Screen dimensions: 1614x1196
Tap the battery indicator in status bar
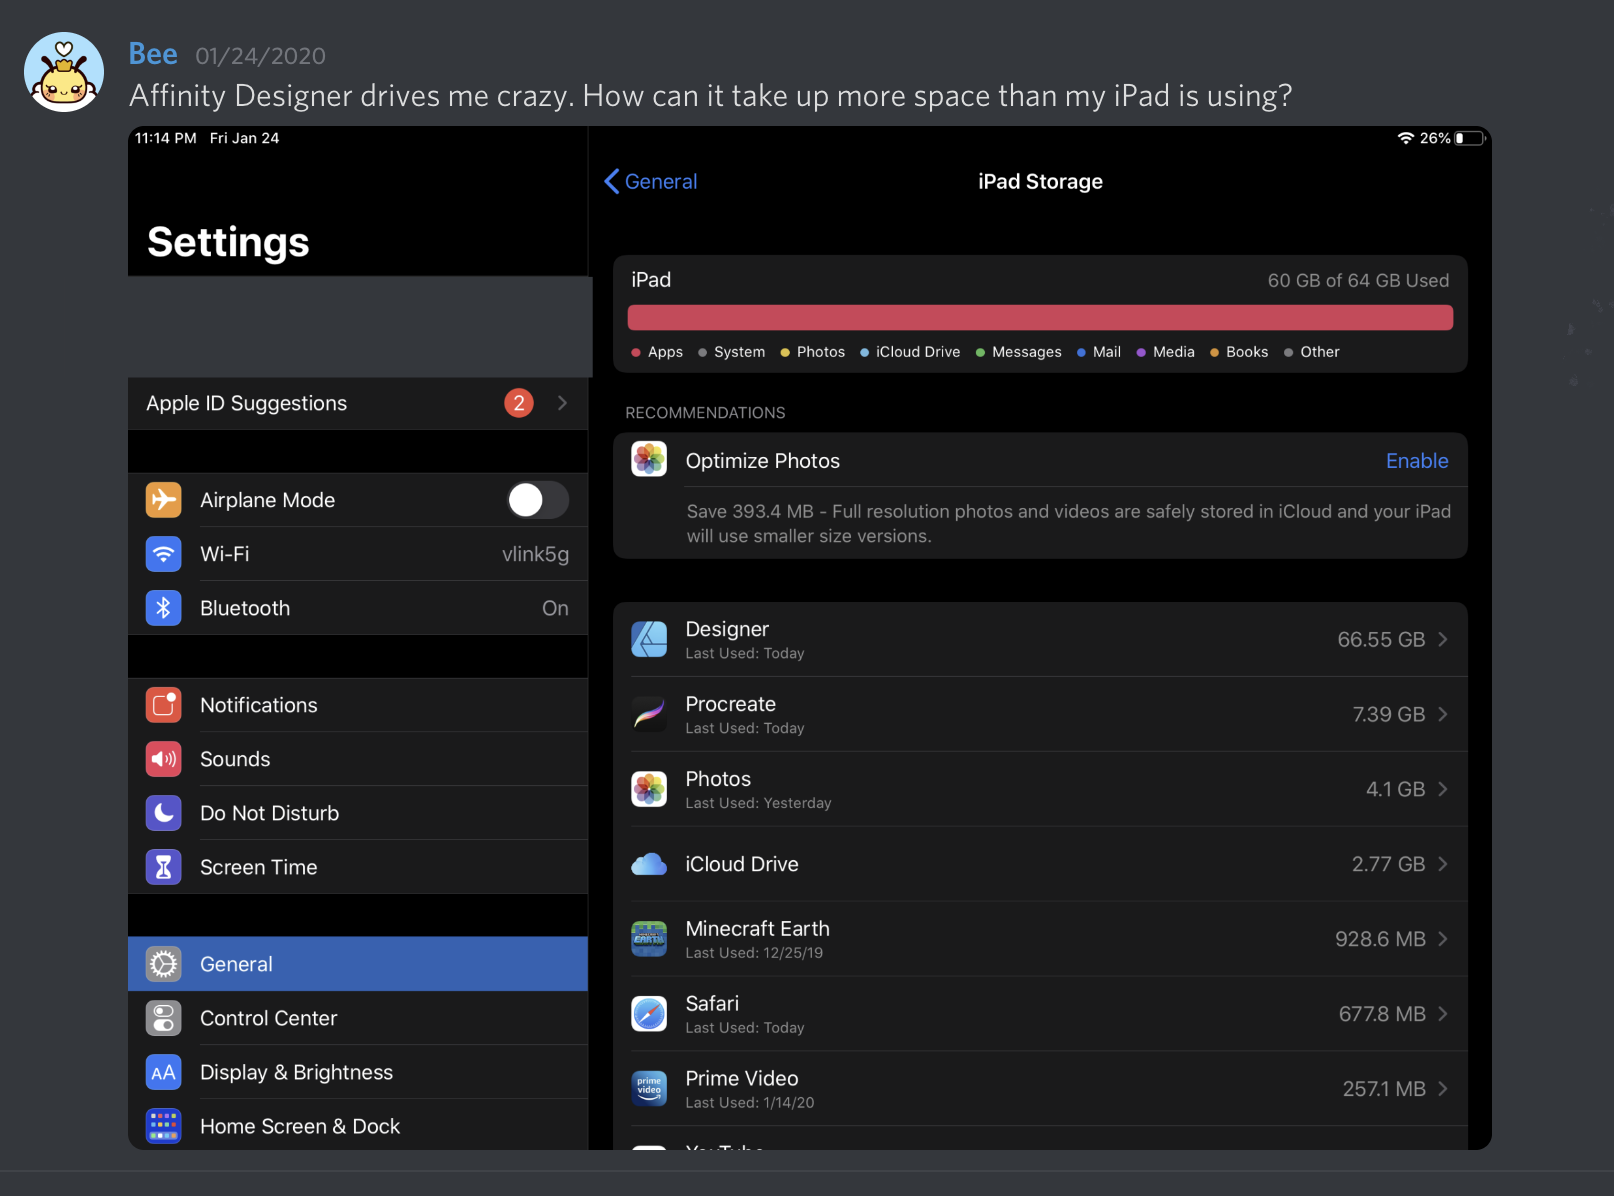coord(1470,138)
